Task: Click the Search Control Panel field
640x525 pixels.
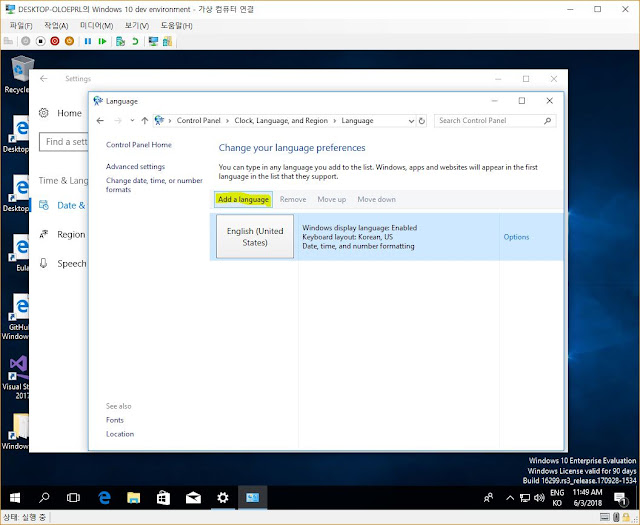Action: pyautogui.click(x=495, y=120)
